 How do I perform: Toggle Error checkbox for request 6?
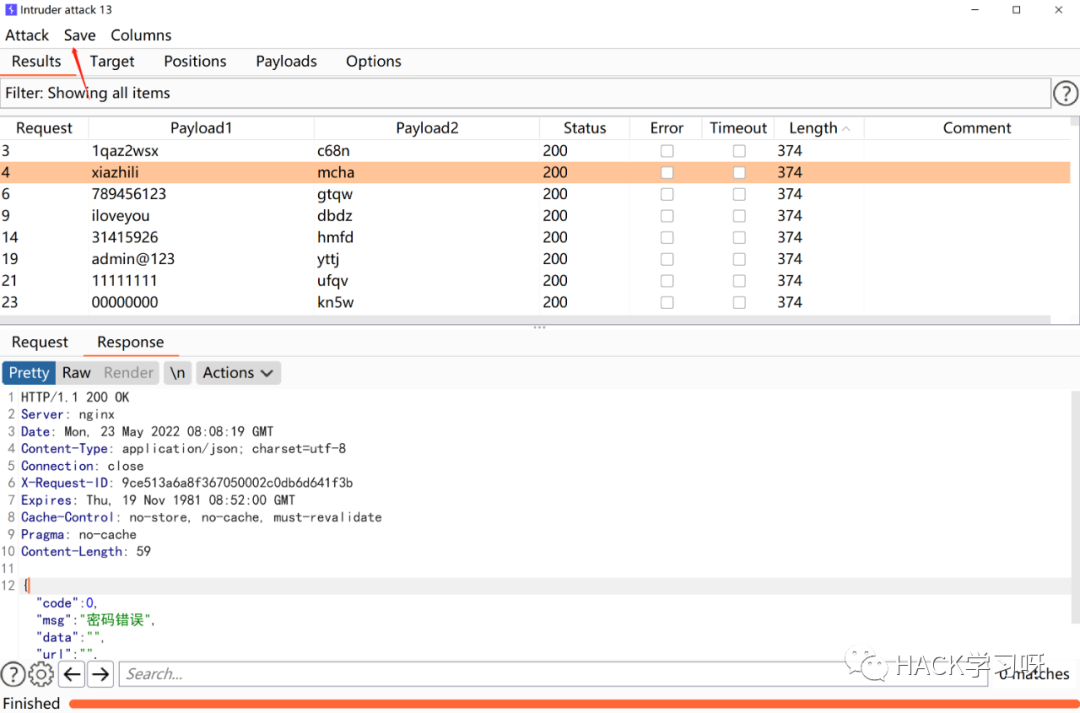pos(667,194)
